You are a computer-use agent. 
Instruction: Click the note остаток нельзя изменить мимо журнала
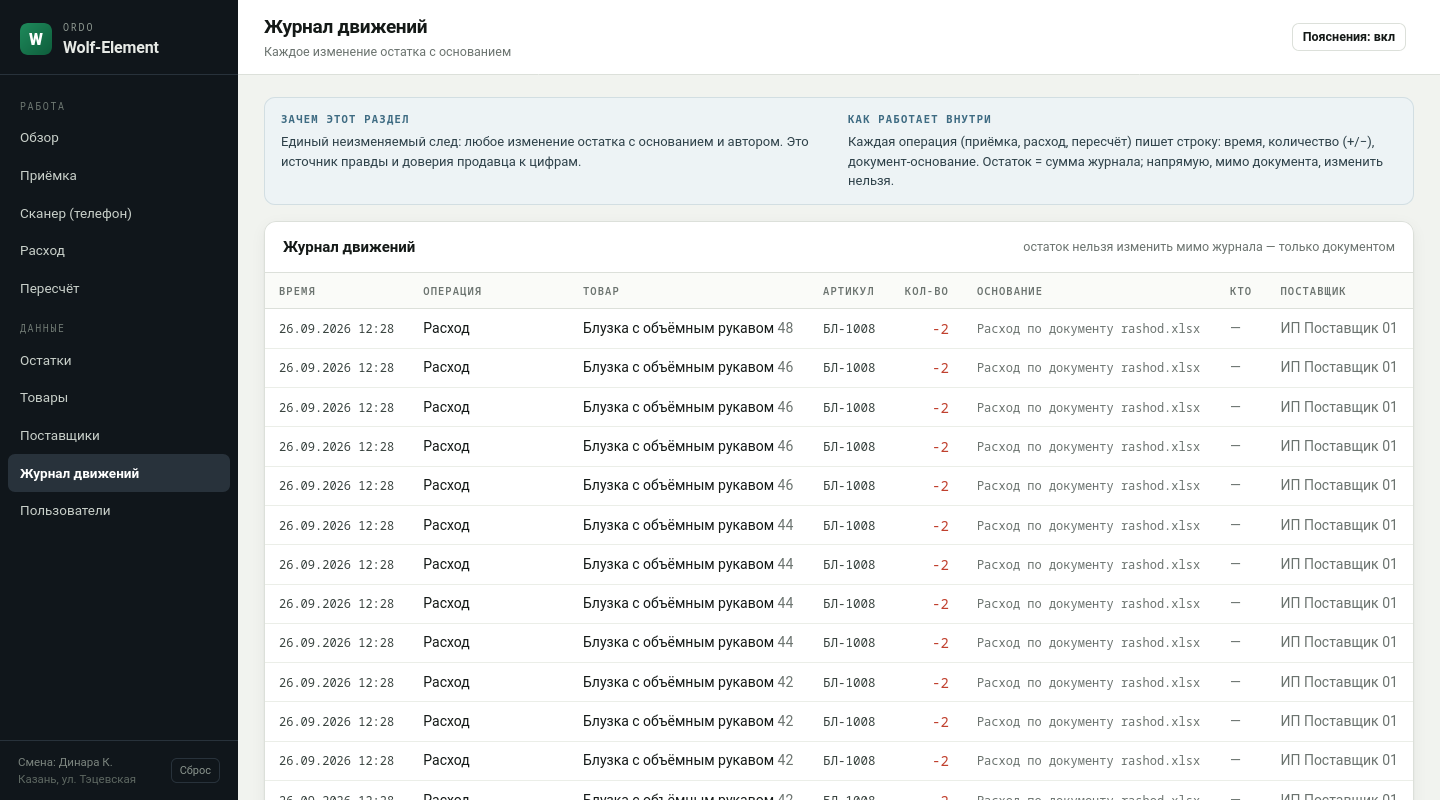pos(1209,247)
